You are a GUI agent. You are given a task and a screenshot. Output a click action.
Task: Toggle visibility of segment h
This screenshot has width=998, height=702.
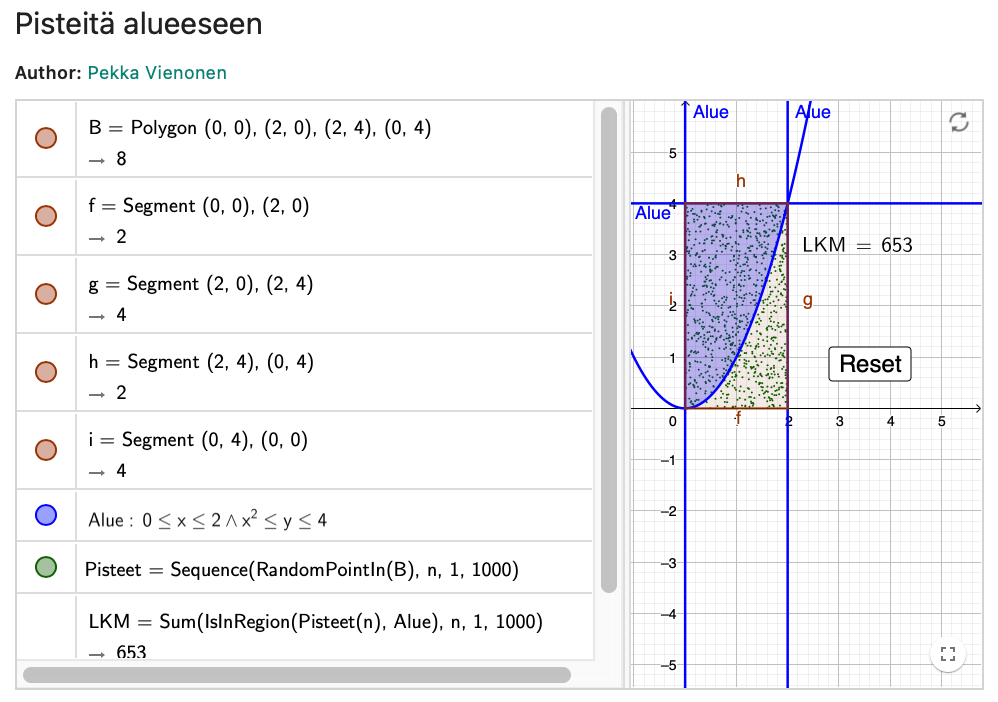point(46,372)
